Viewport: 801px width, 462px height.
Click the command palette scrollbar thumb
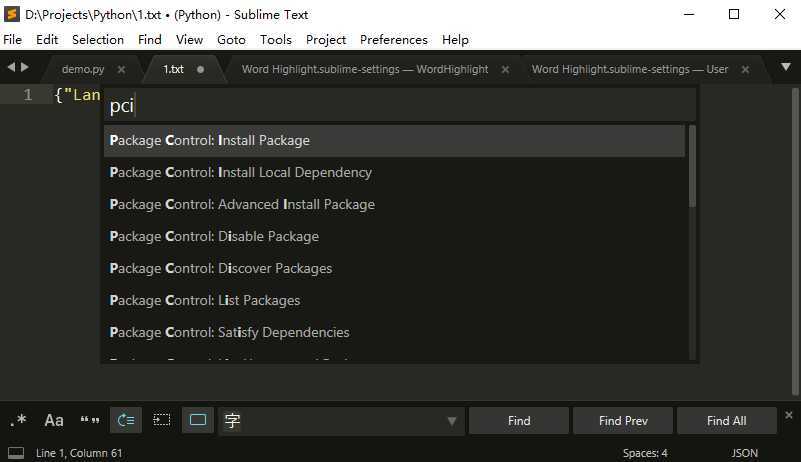tap(692, 167)
